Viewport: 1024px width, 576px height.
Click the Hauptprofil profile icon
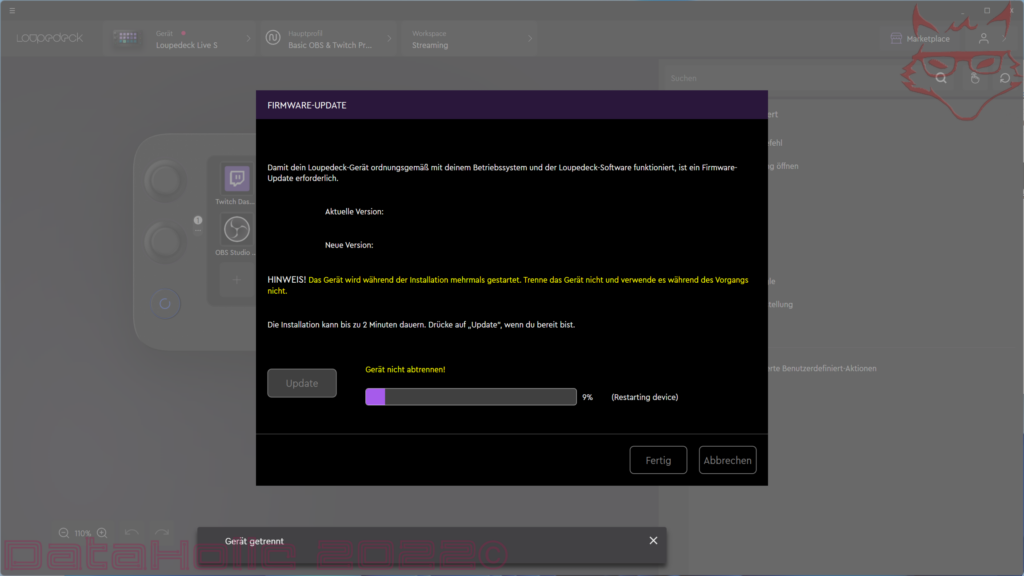pyautogui.click(x=273, y=38)
